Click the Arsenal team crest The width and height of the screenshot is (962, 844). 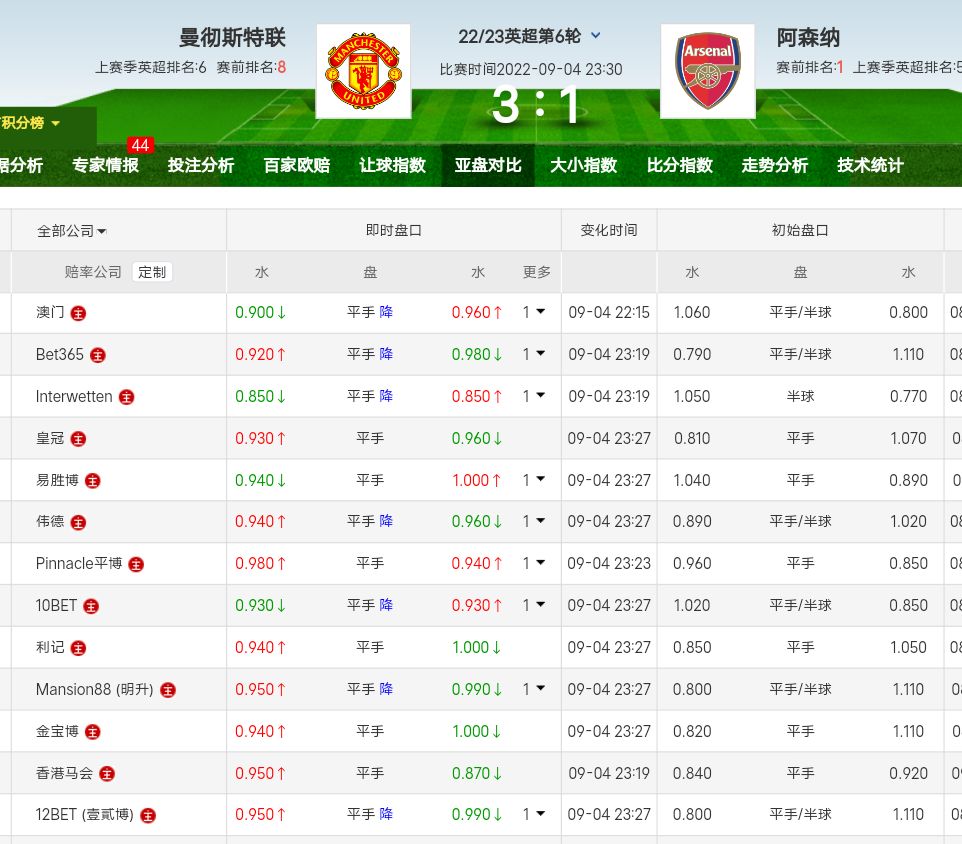coord(708,72)
